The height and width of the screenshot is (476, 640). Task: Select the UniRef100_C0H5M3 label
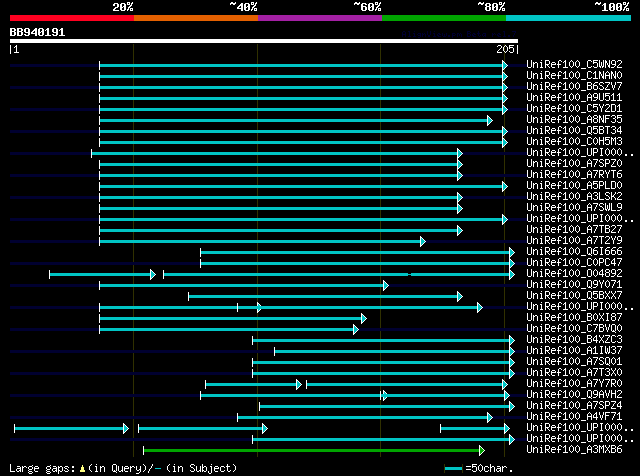click(574, 142)
